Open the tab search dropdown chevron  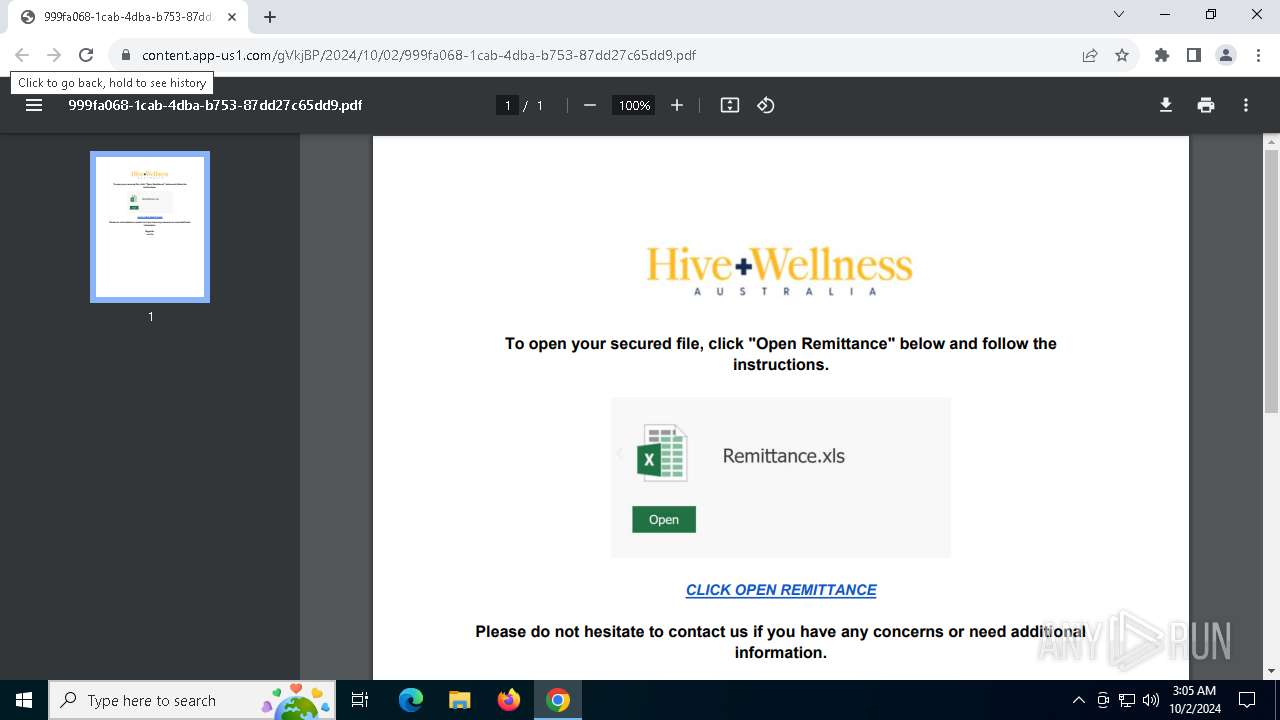pyautogui.click(x=1119, y=14)
